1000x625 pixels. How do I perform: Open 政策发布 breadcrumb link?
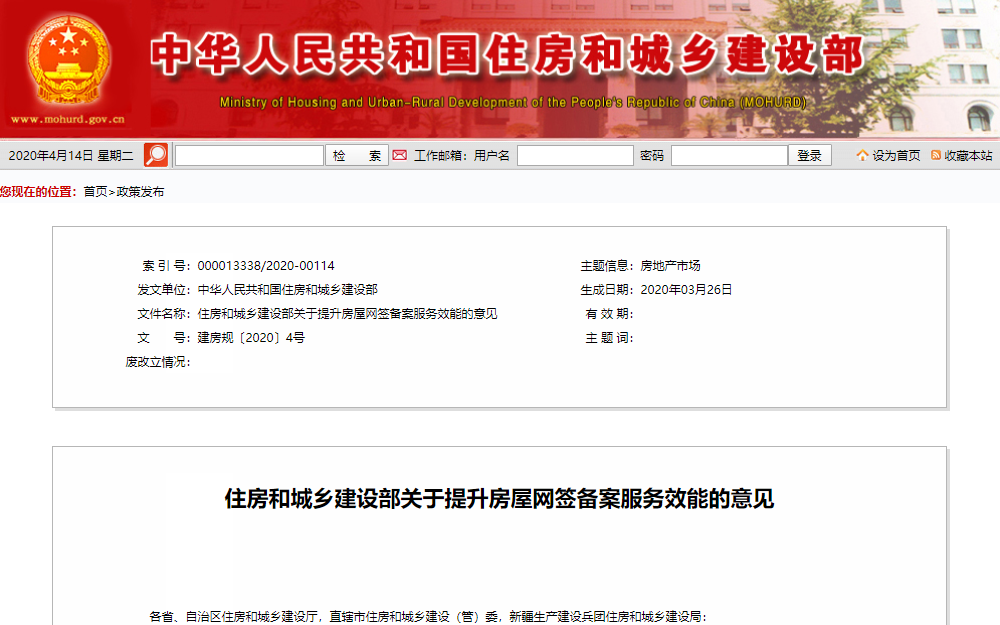[x=140, y=192]
